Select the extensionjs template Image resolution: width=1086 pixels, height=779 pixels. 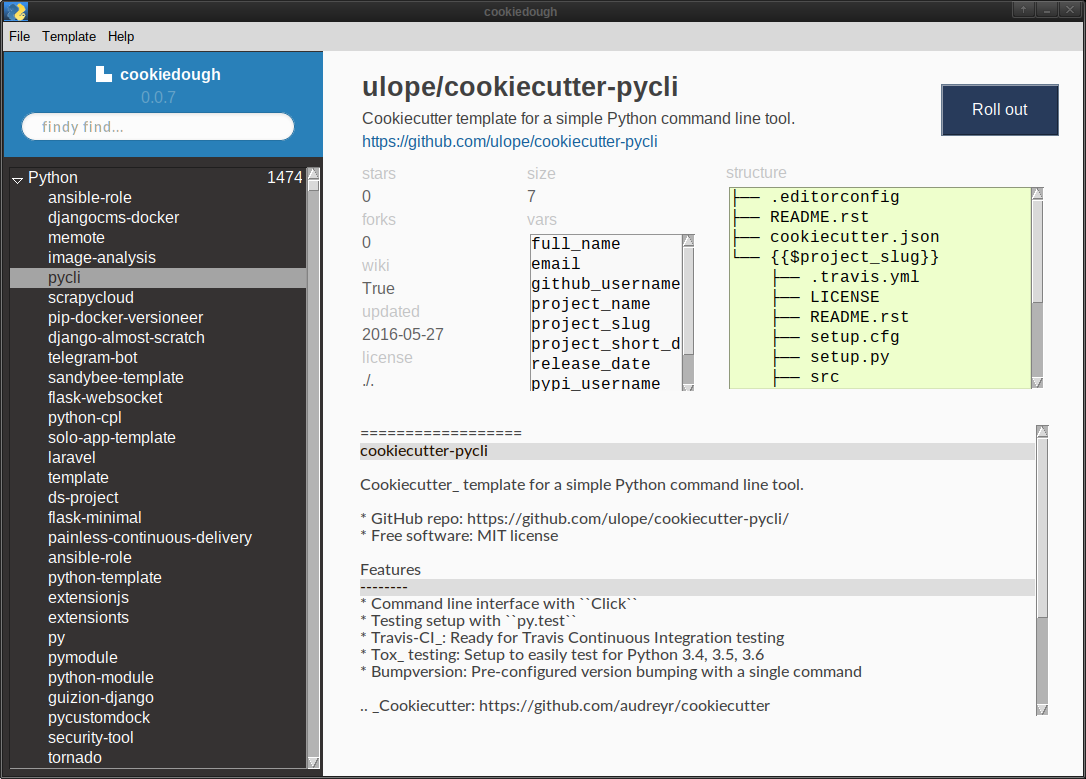coord(88,598)
